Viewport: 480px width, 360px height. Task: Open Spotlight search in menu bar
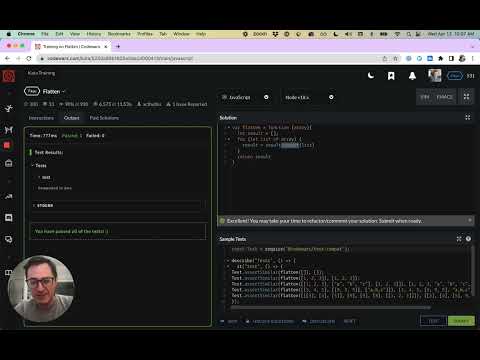tap(408, 34)
